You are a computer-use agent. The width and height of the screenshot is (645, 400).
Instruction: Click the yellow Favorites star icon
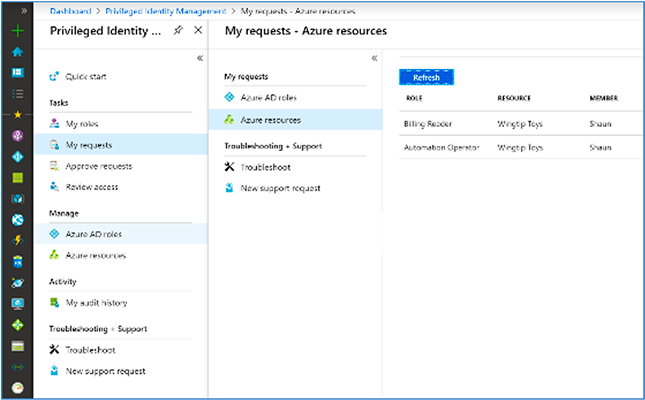click(x=18, y=115)
